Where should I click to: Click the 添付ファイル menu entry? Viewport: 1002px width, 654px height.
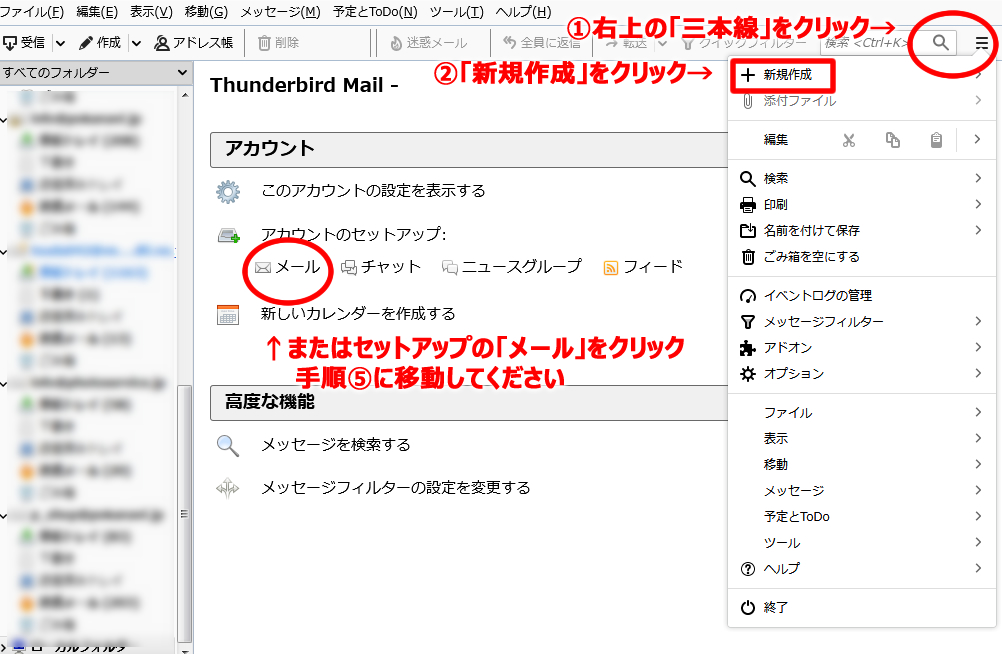[861, 100]
